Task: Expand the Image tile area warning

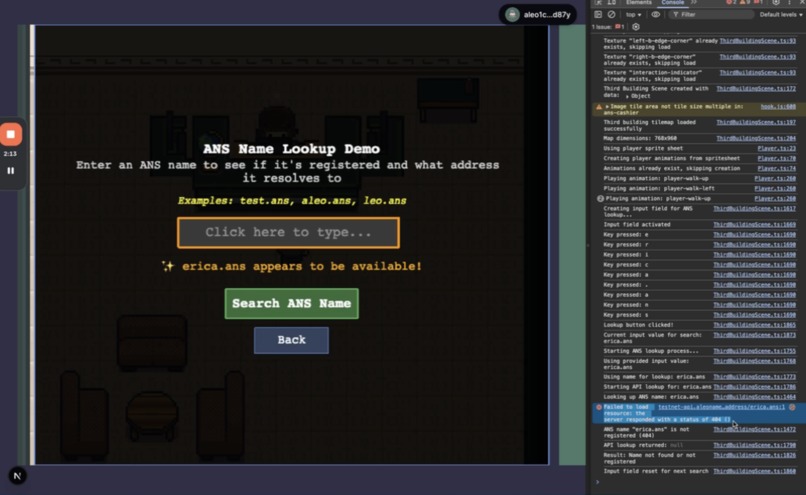Action: coord(607,106)
